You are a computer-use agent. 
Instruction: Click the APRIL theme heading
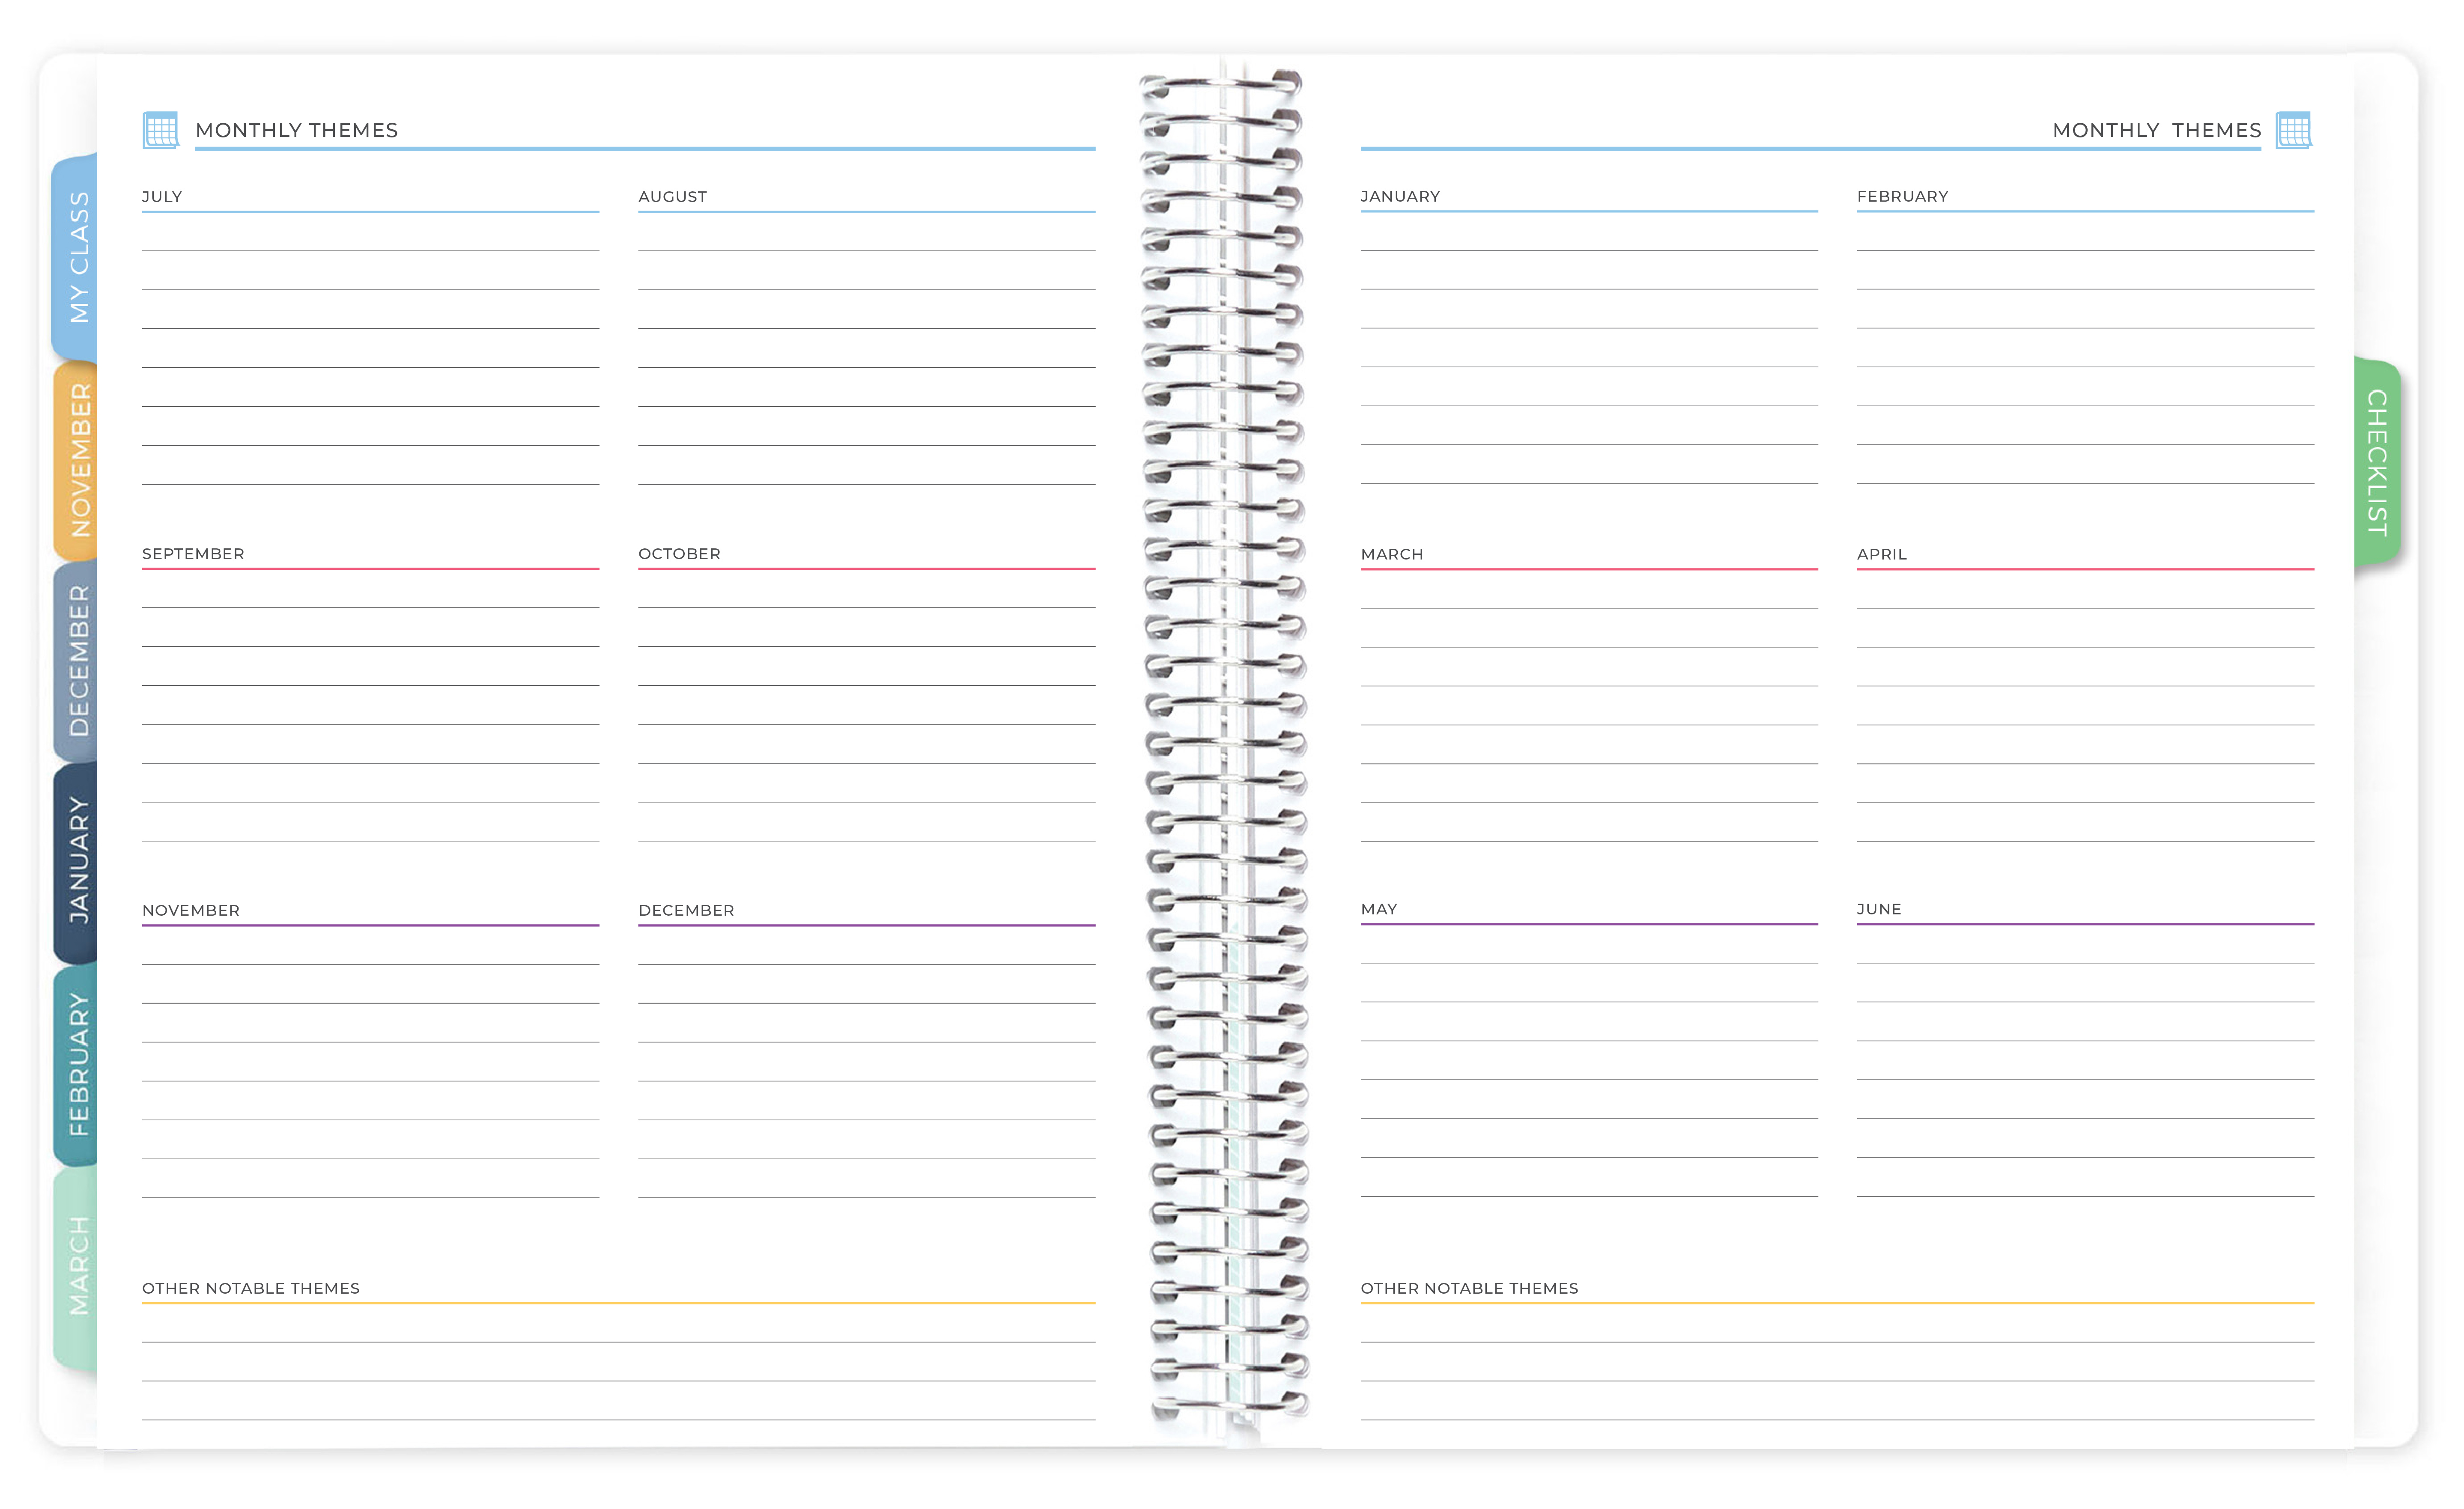1882,553
